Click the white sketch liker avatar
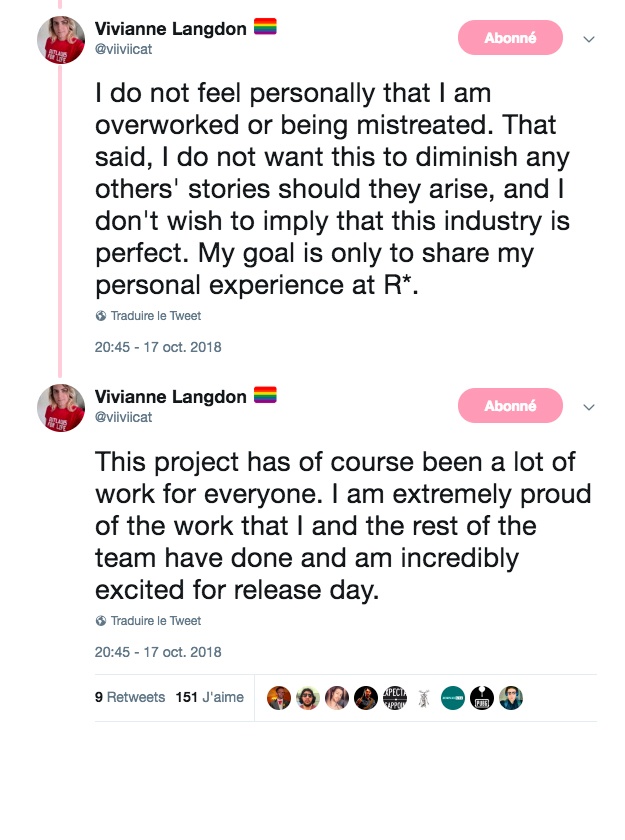Image resolution: width=625 pixels, height=840 pixels. 424,698
